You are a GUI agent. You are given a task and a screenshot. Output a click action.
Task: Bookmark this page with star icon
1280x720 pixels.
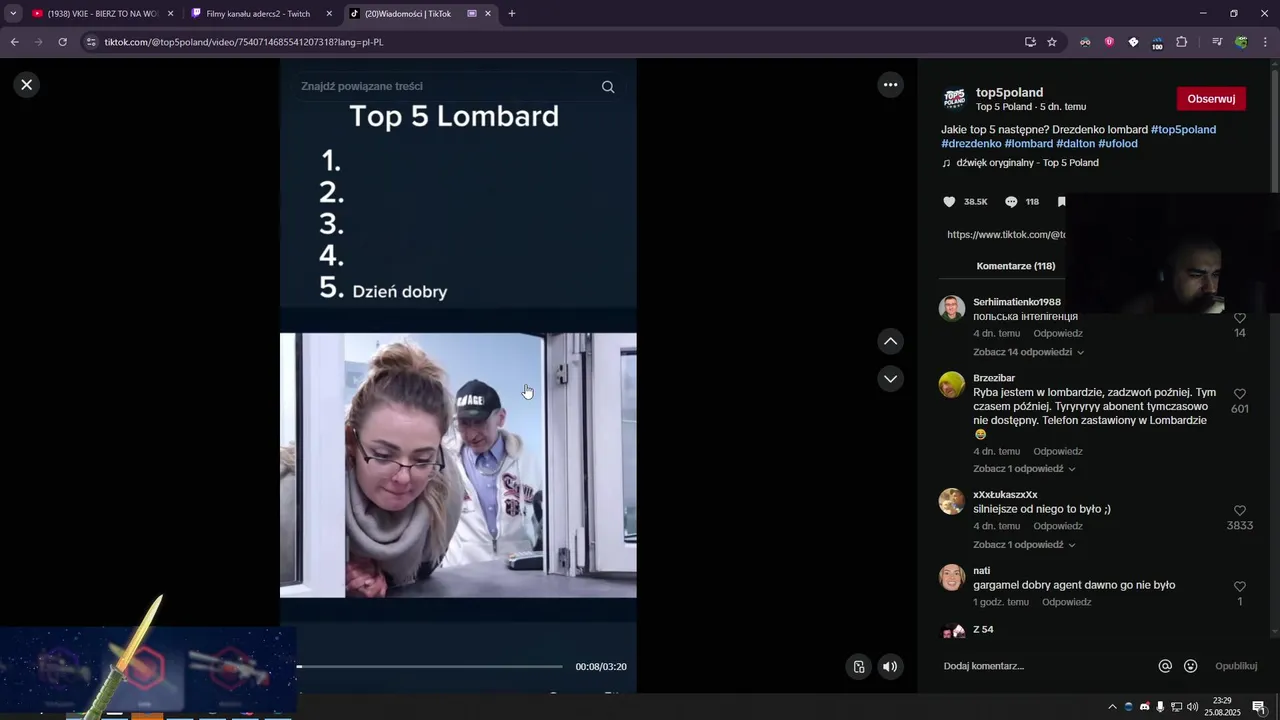coord(1052,42)
